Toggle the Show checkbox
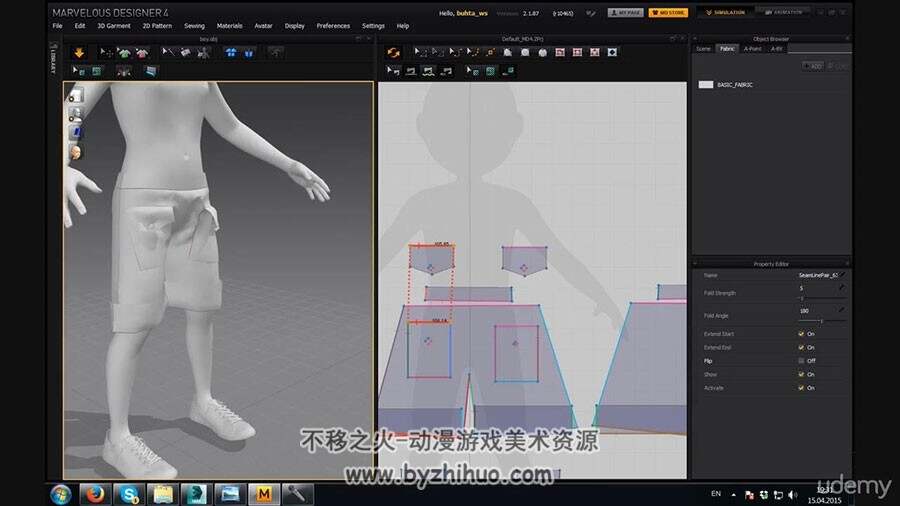The width and height of the screenshot is (900, 506). click(x=801, y=374)
